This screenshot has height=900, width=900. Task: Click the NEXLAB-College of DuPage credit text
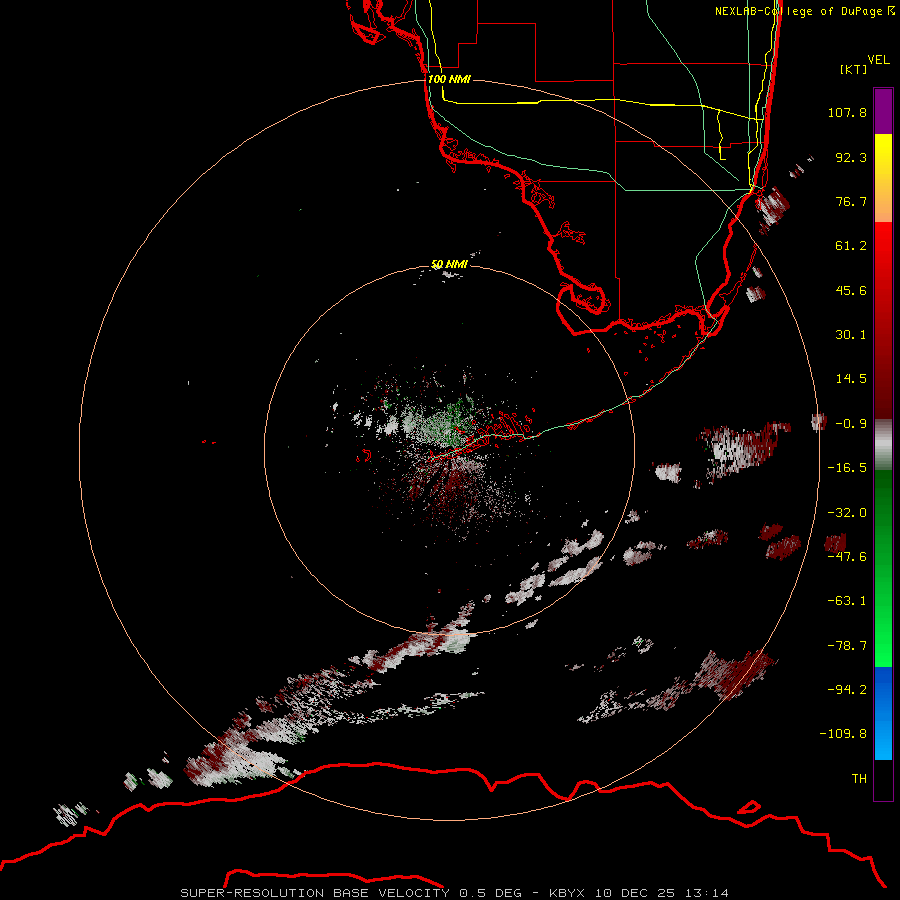point(805,11)
